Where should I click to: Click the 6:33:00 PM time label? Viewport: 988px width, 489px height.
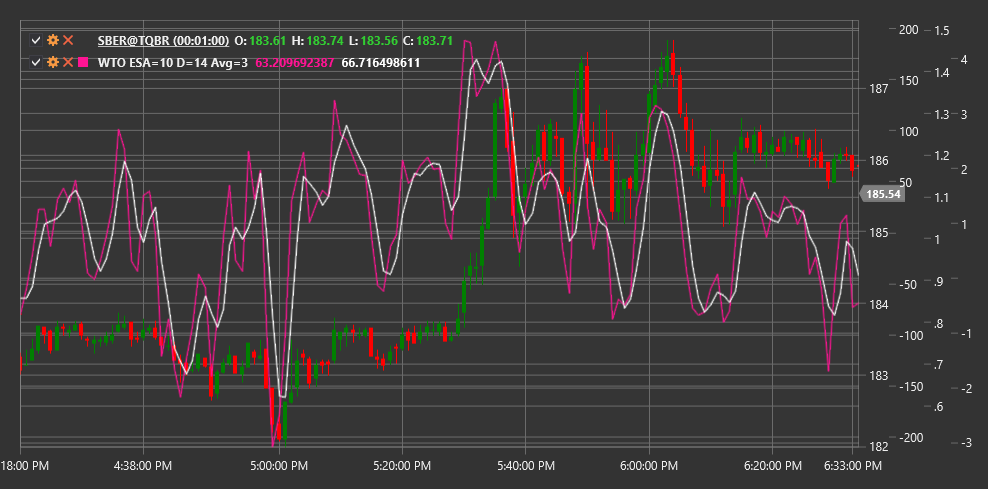(x=853, y=466)
